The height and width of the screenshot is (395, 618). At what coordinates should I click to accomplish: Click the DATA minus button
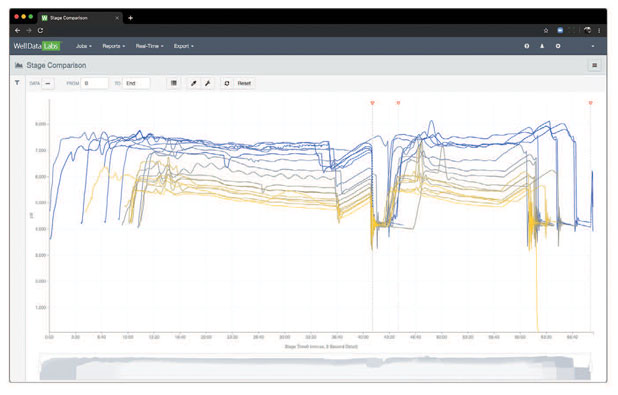(x=48, y=83)
